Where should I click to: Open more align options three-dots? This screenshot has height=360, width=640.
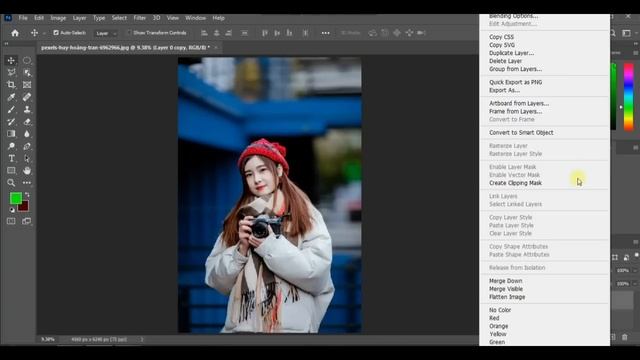(x=325, y=33)
